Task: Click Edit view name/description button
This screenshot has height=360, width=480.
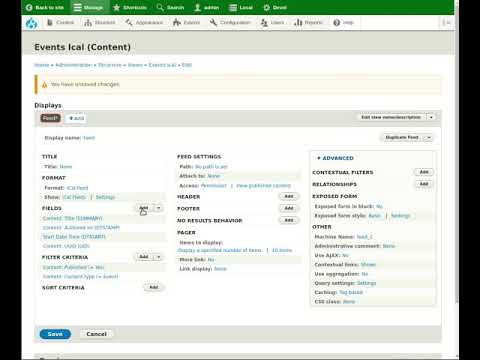Action: (391, 117)
